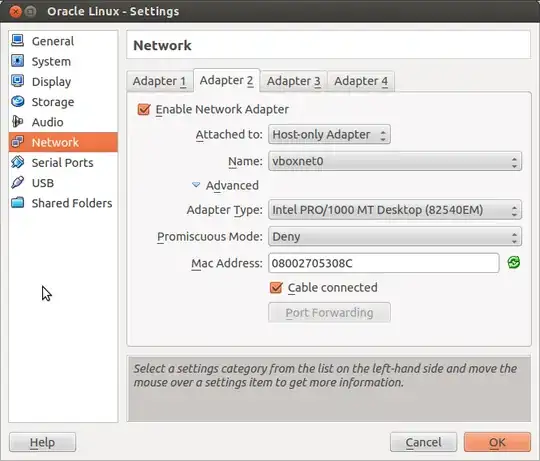The width and height of the screenshot is (540, 461).
Task: Generate a new random MAC address
Action: click(513, 263)
